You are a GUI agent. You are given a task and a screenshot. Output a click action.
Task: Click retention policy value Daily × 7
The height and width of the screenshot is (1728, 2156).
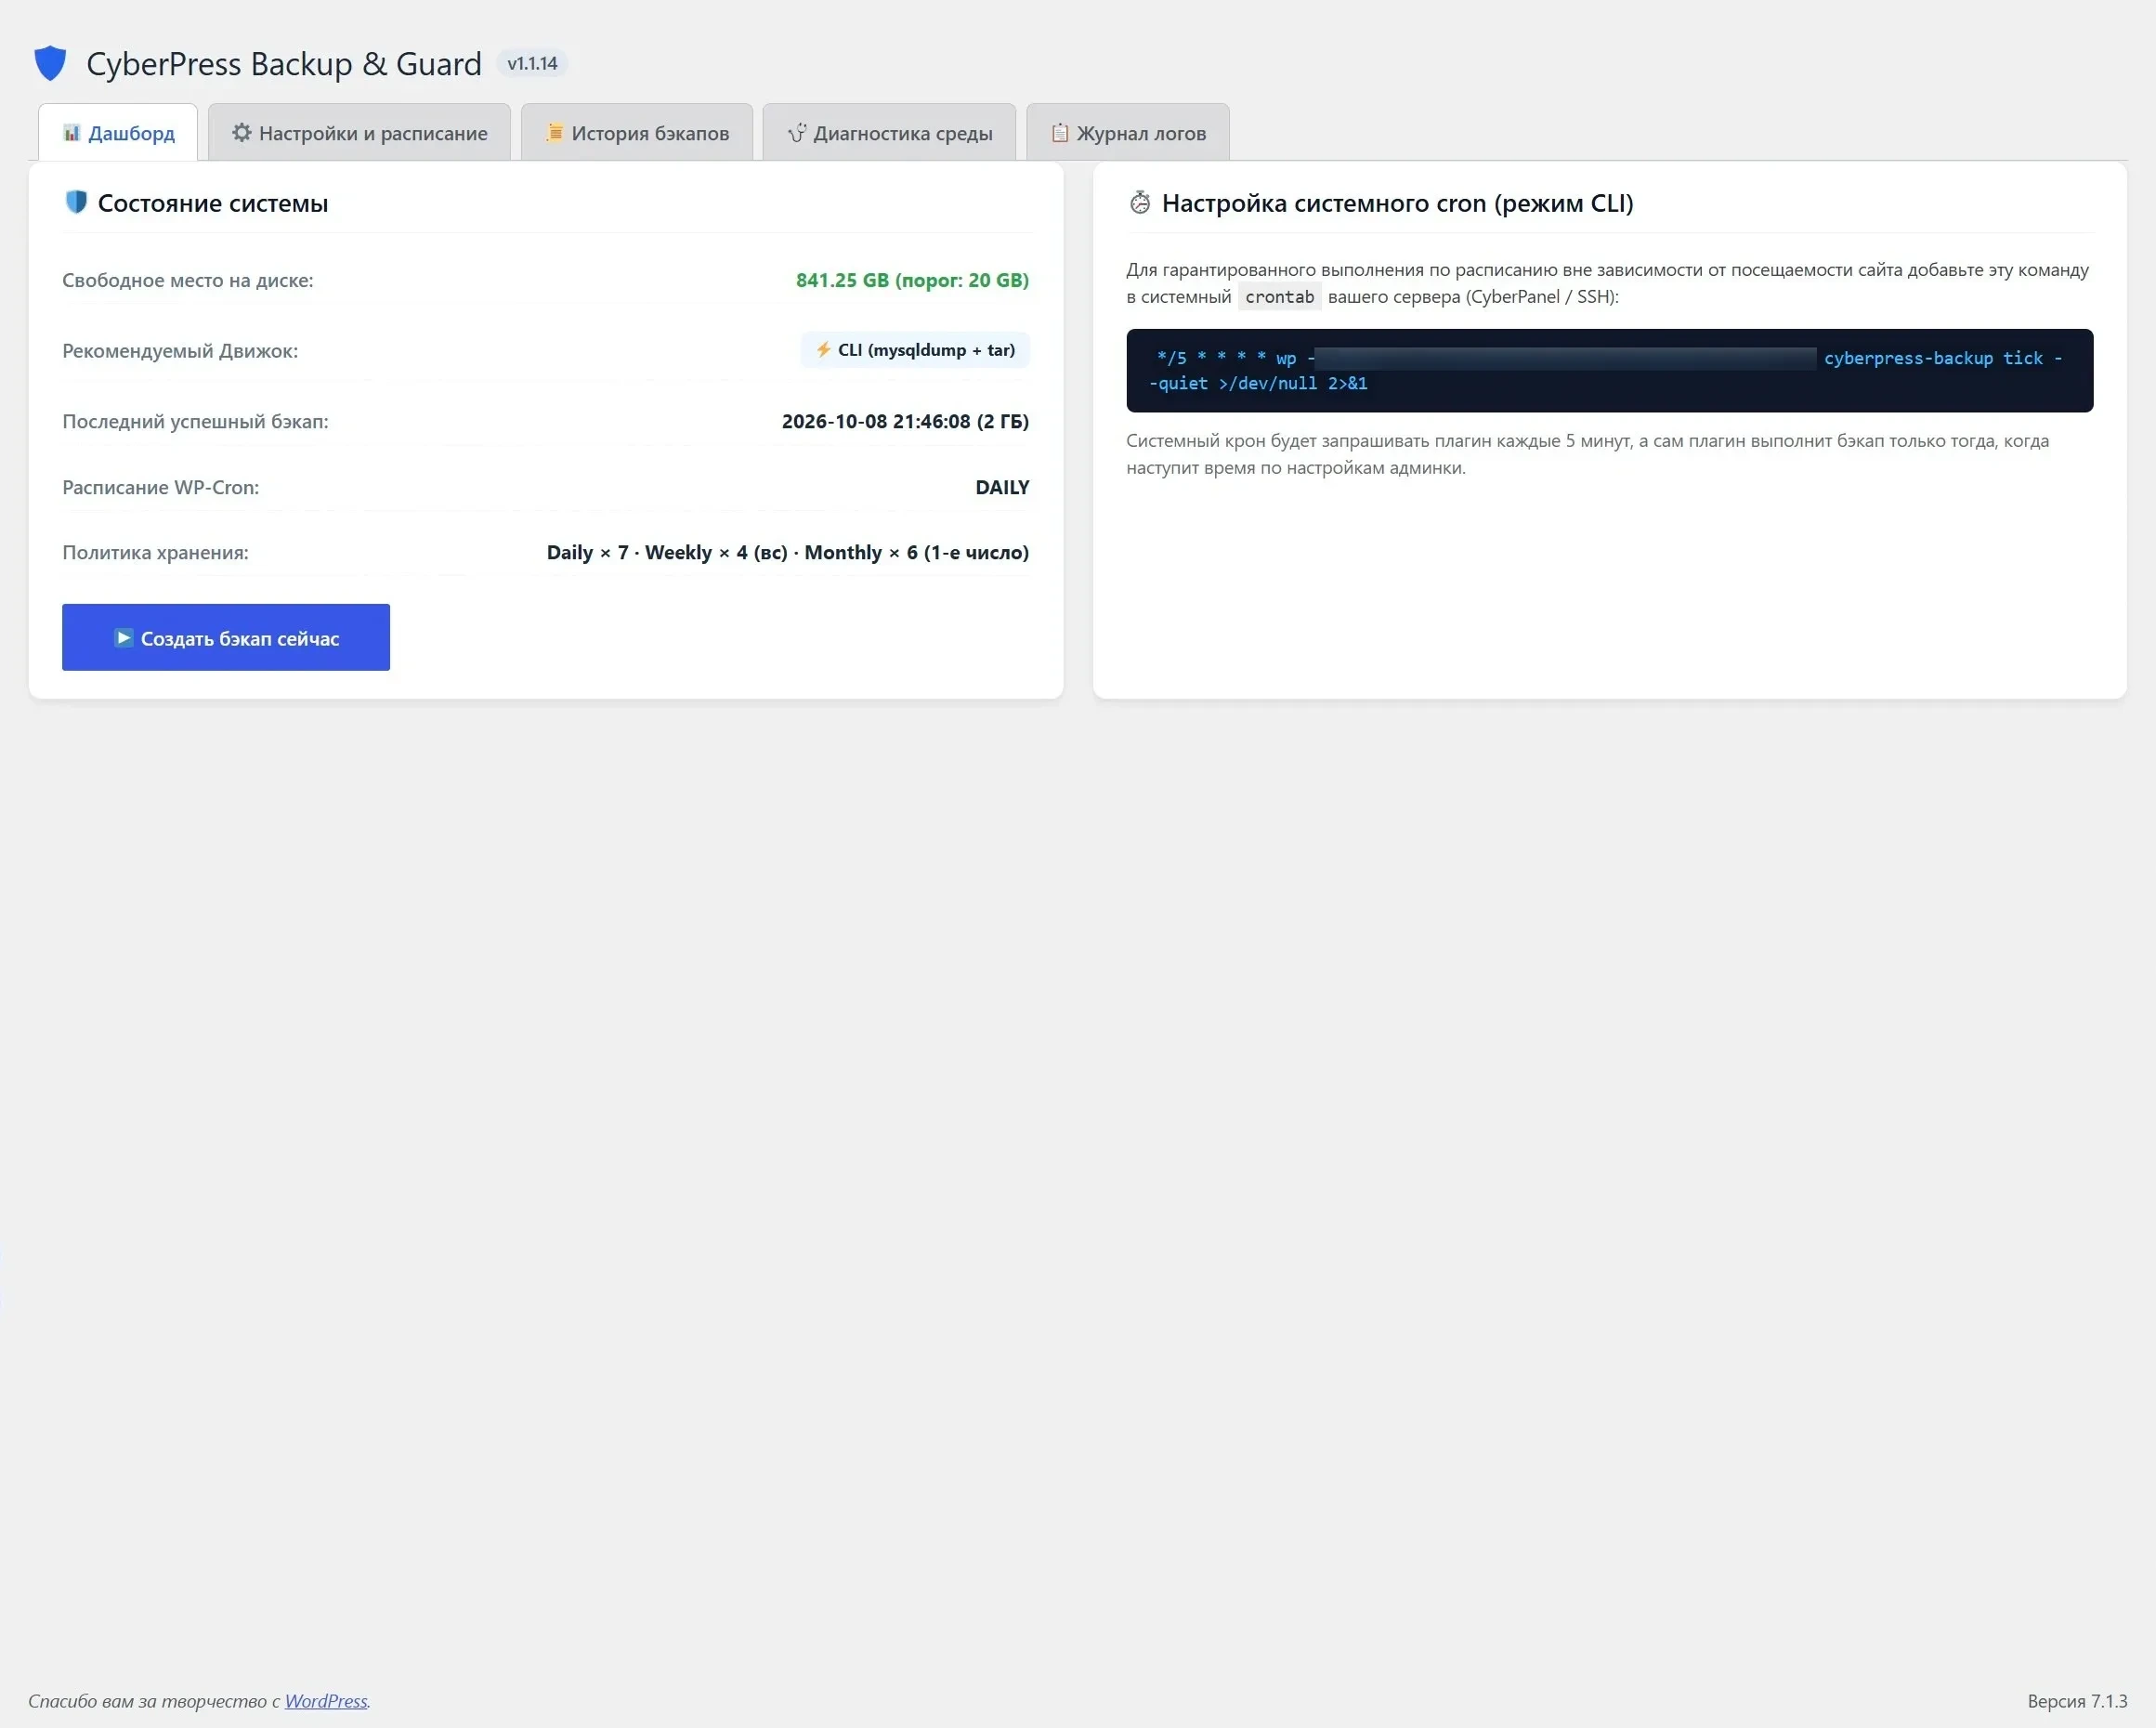788,552
